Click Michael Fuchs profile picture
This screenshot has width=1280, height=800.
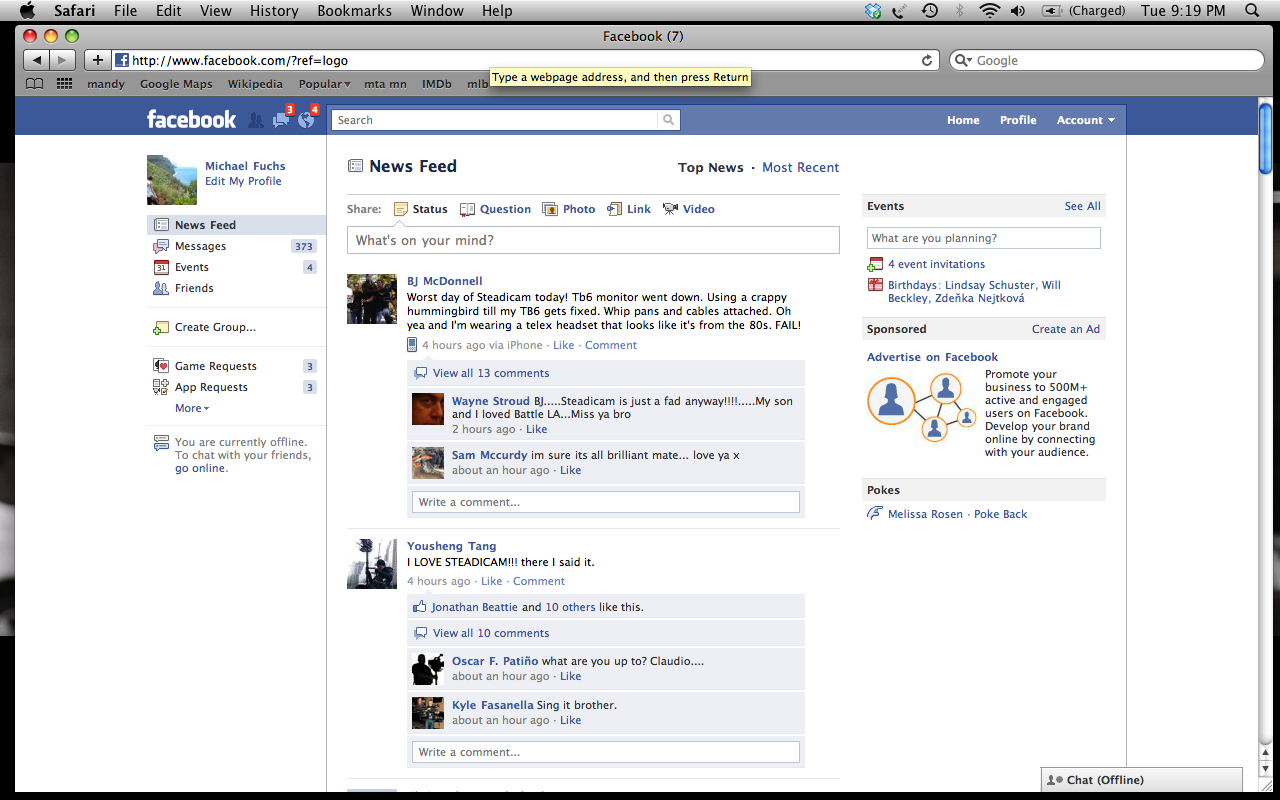[172, 180]
